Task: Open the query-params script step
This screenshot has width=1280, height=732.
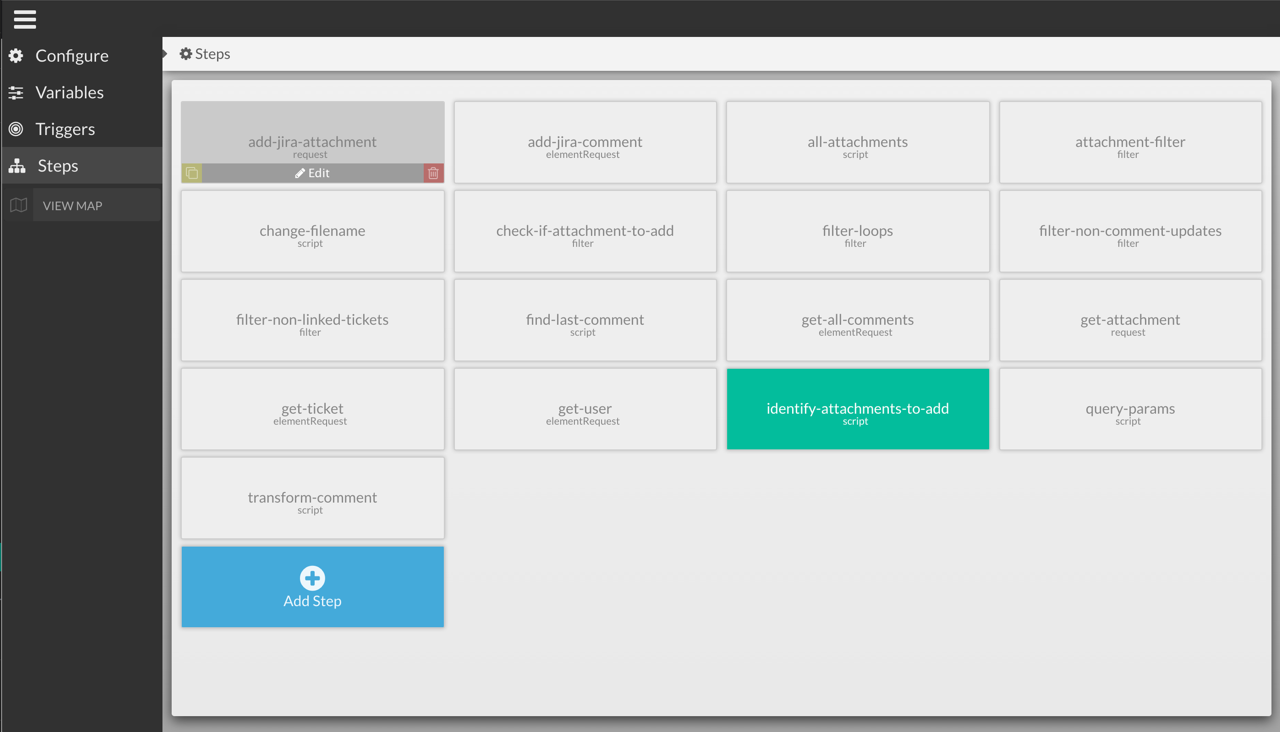Action: click(1130, 409)
